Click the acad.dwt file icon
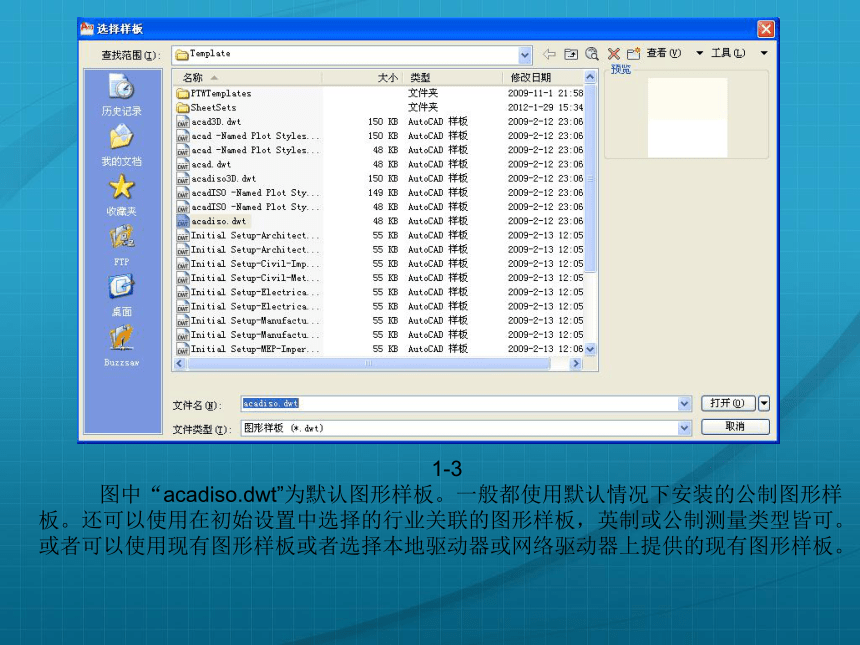This screenshot has height=645, width=860. click(x=183, y=165)
